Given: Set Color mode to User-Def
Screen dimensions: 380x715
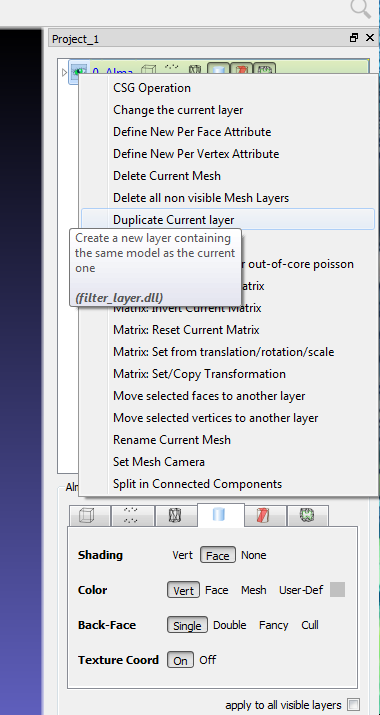Looking at the screenshot, I should (x=301, y=590).
